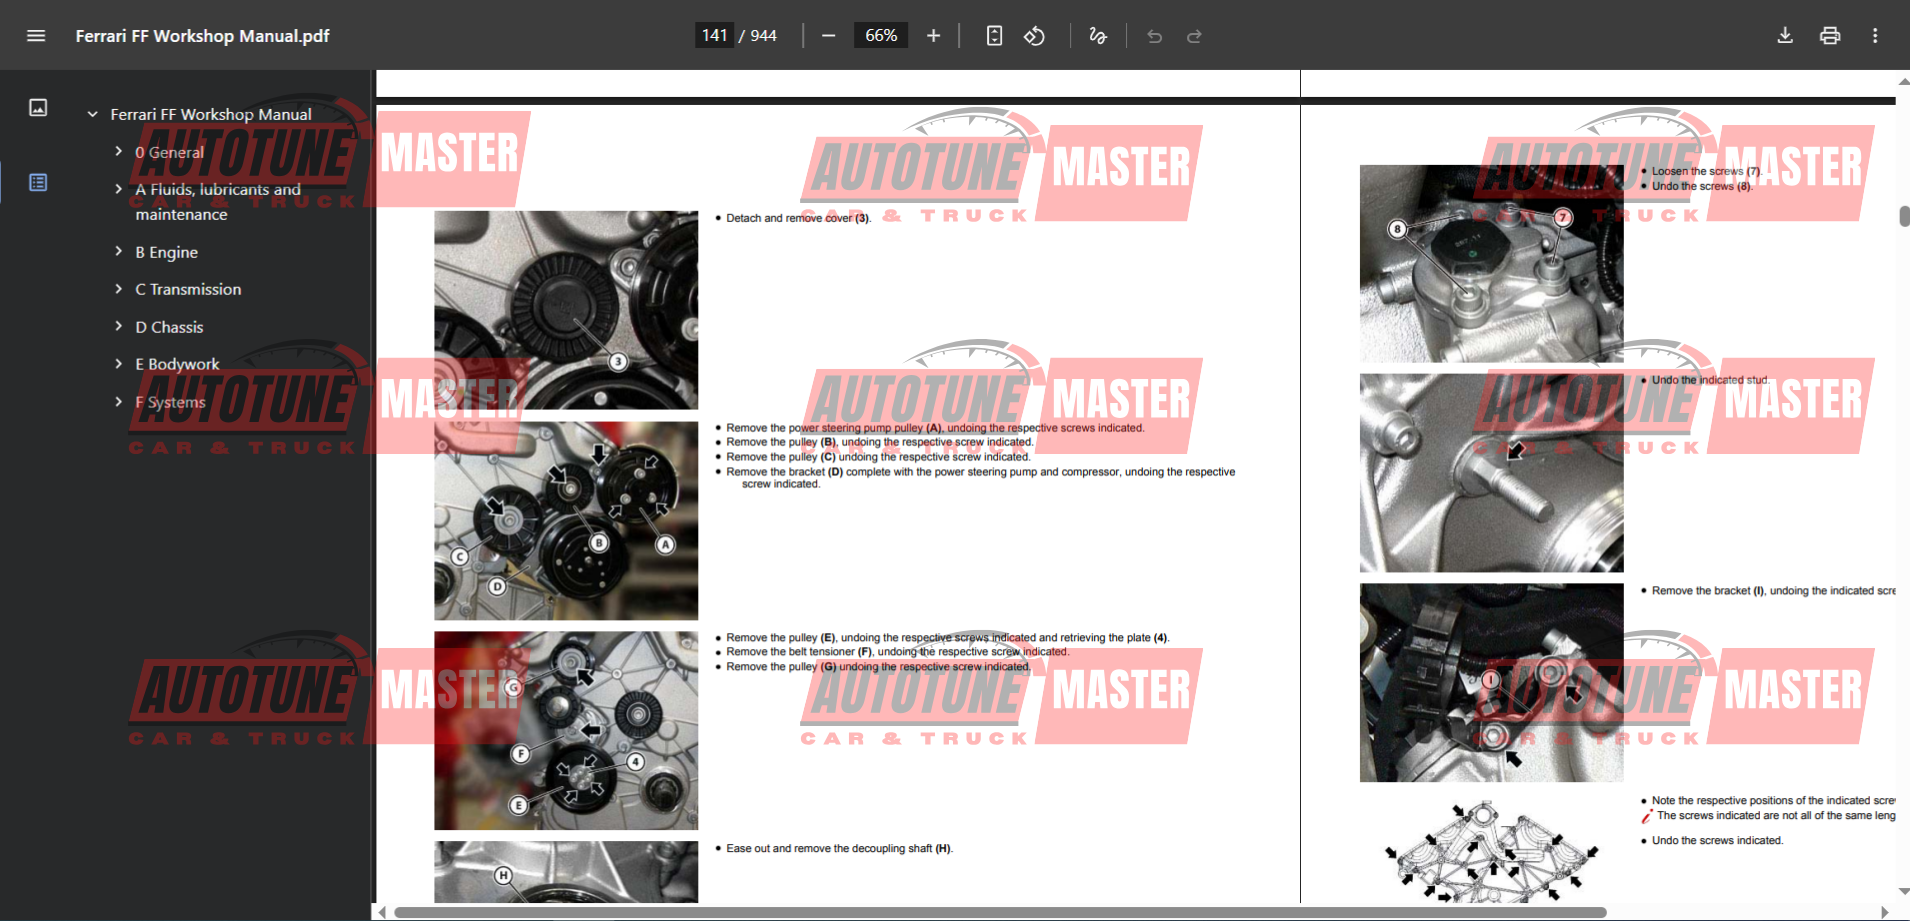Show page thumbnails view in sidebar
This screenshot has height=921, width=1910.
(x=38, y=107)
